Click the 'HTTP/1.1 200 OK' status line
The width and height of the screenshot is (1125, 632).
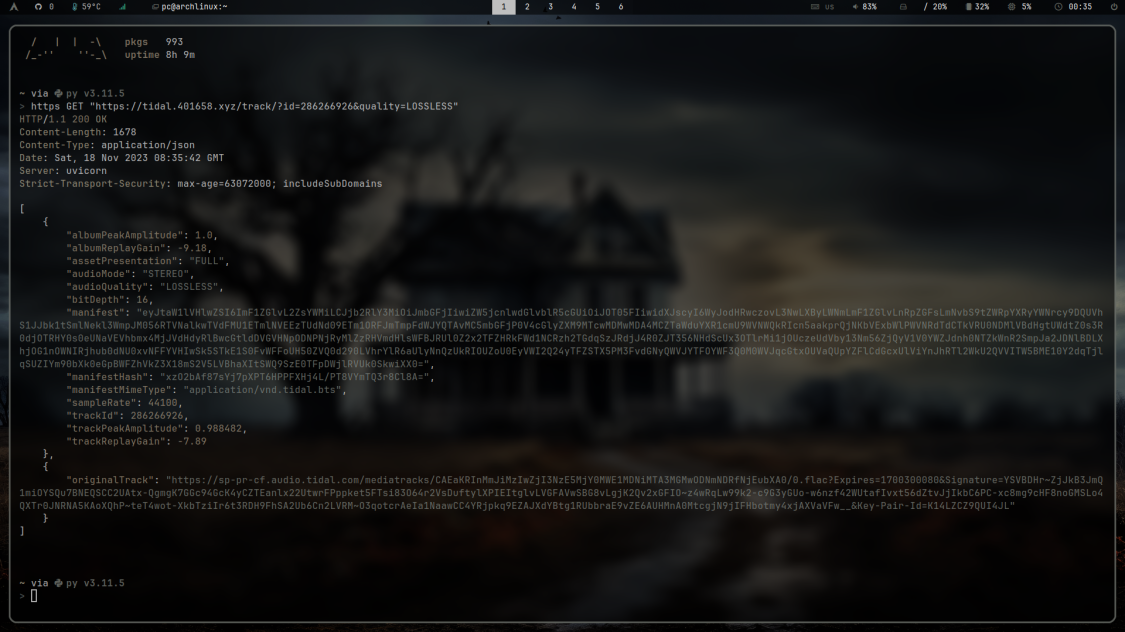(63, 119)
